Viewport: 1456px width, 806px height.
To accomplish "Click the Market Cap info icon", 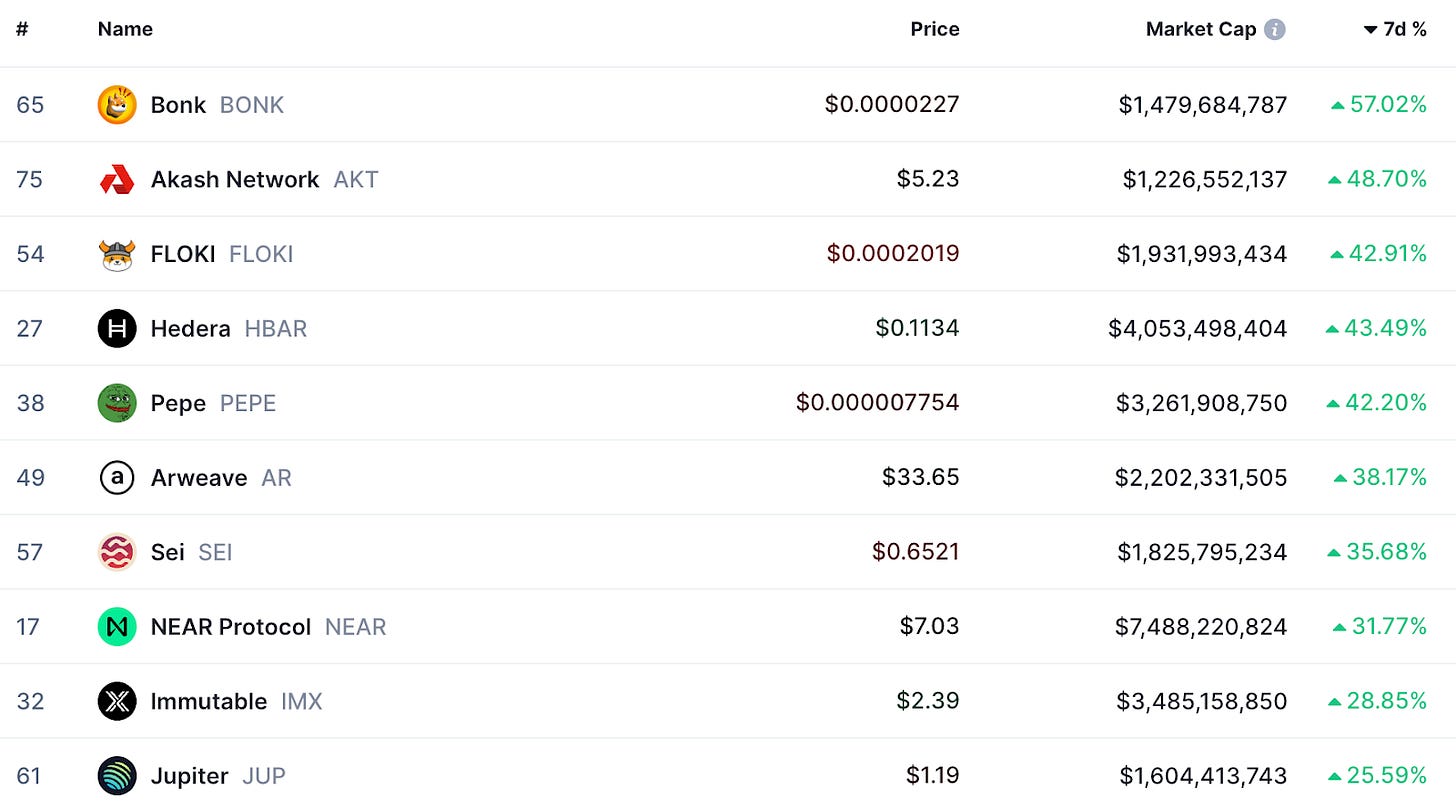I will click(x=1275, y=30).
